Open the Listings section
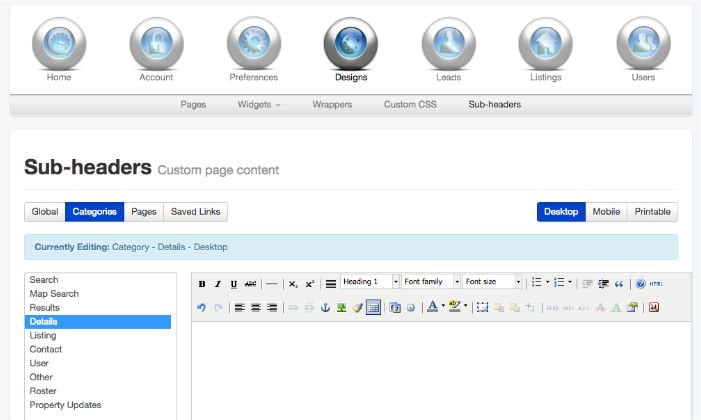The height and width of the screenshot is (420, 701). click(545, 49)
